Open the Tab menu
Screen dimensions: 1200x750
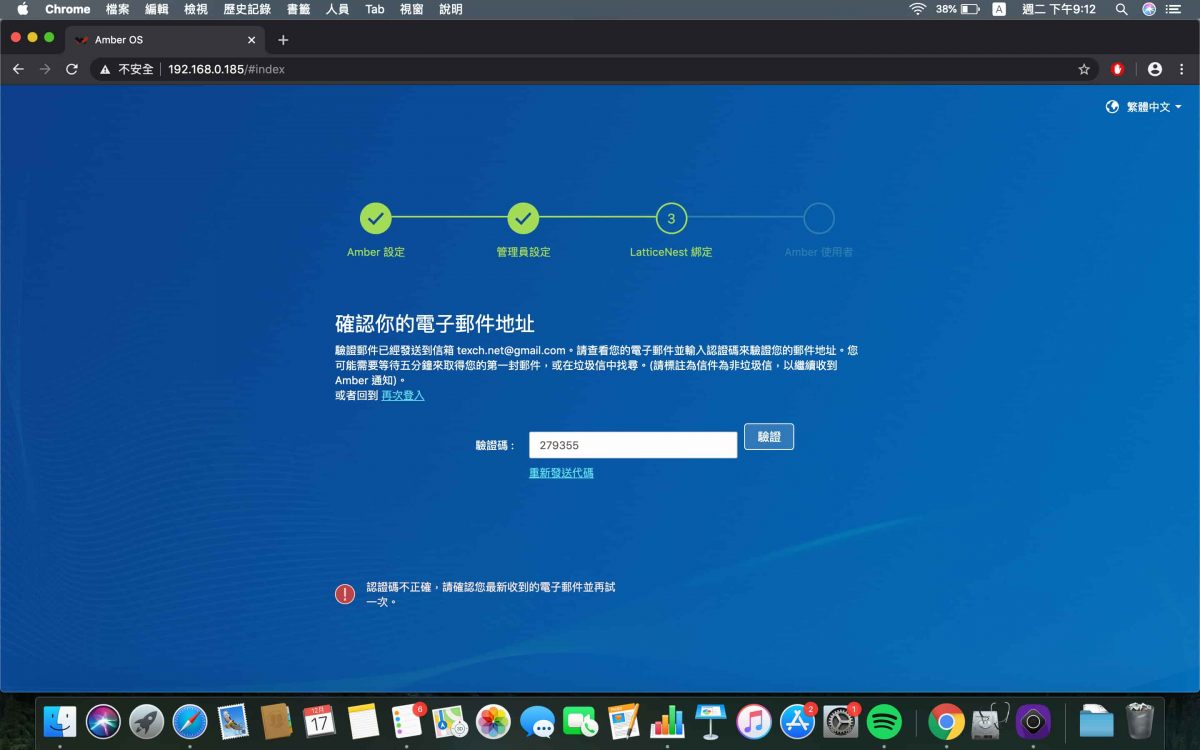[x=375, y=9]
